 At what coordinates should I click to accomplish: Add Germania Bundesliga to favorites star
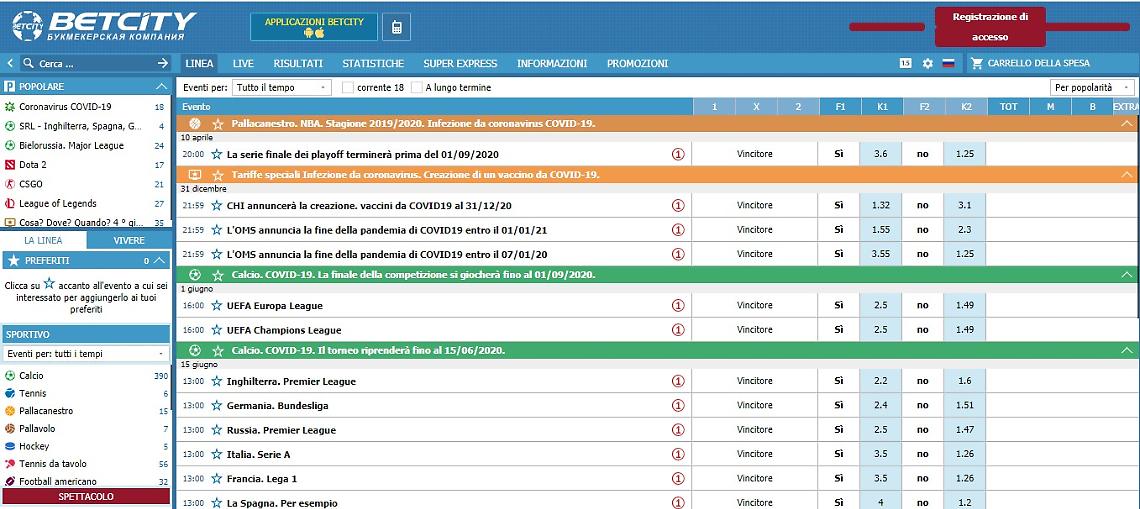pyautogui.click(x=216, y=406)
